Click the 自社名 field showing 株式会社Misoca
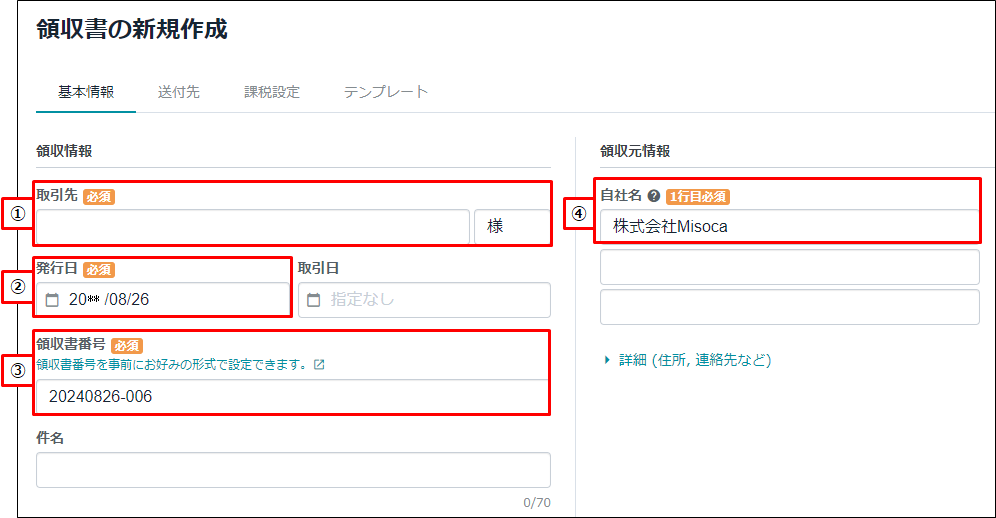Image resolution: width=996 pixels, height=518 pixels. click(x=790, y=226)
